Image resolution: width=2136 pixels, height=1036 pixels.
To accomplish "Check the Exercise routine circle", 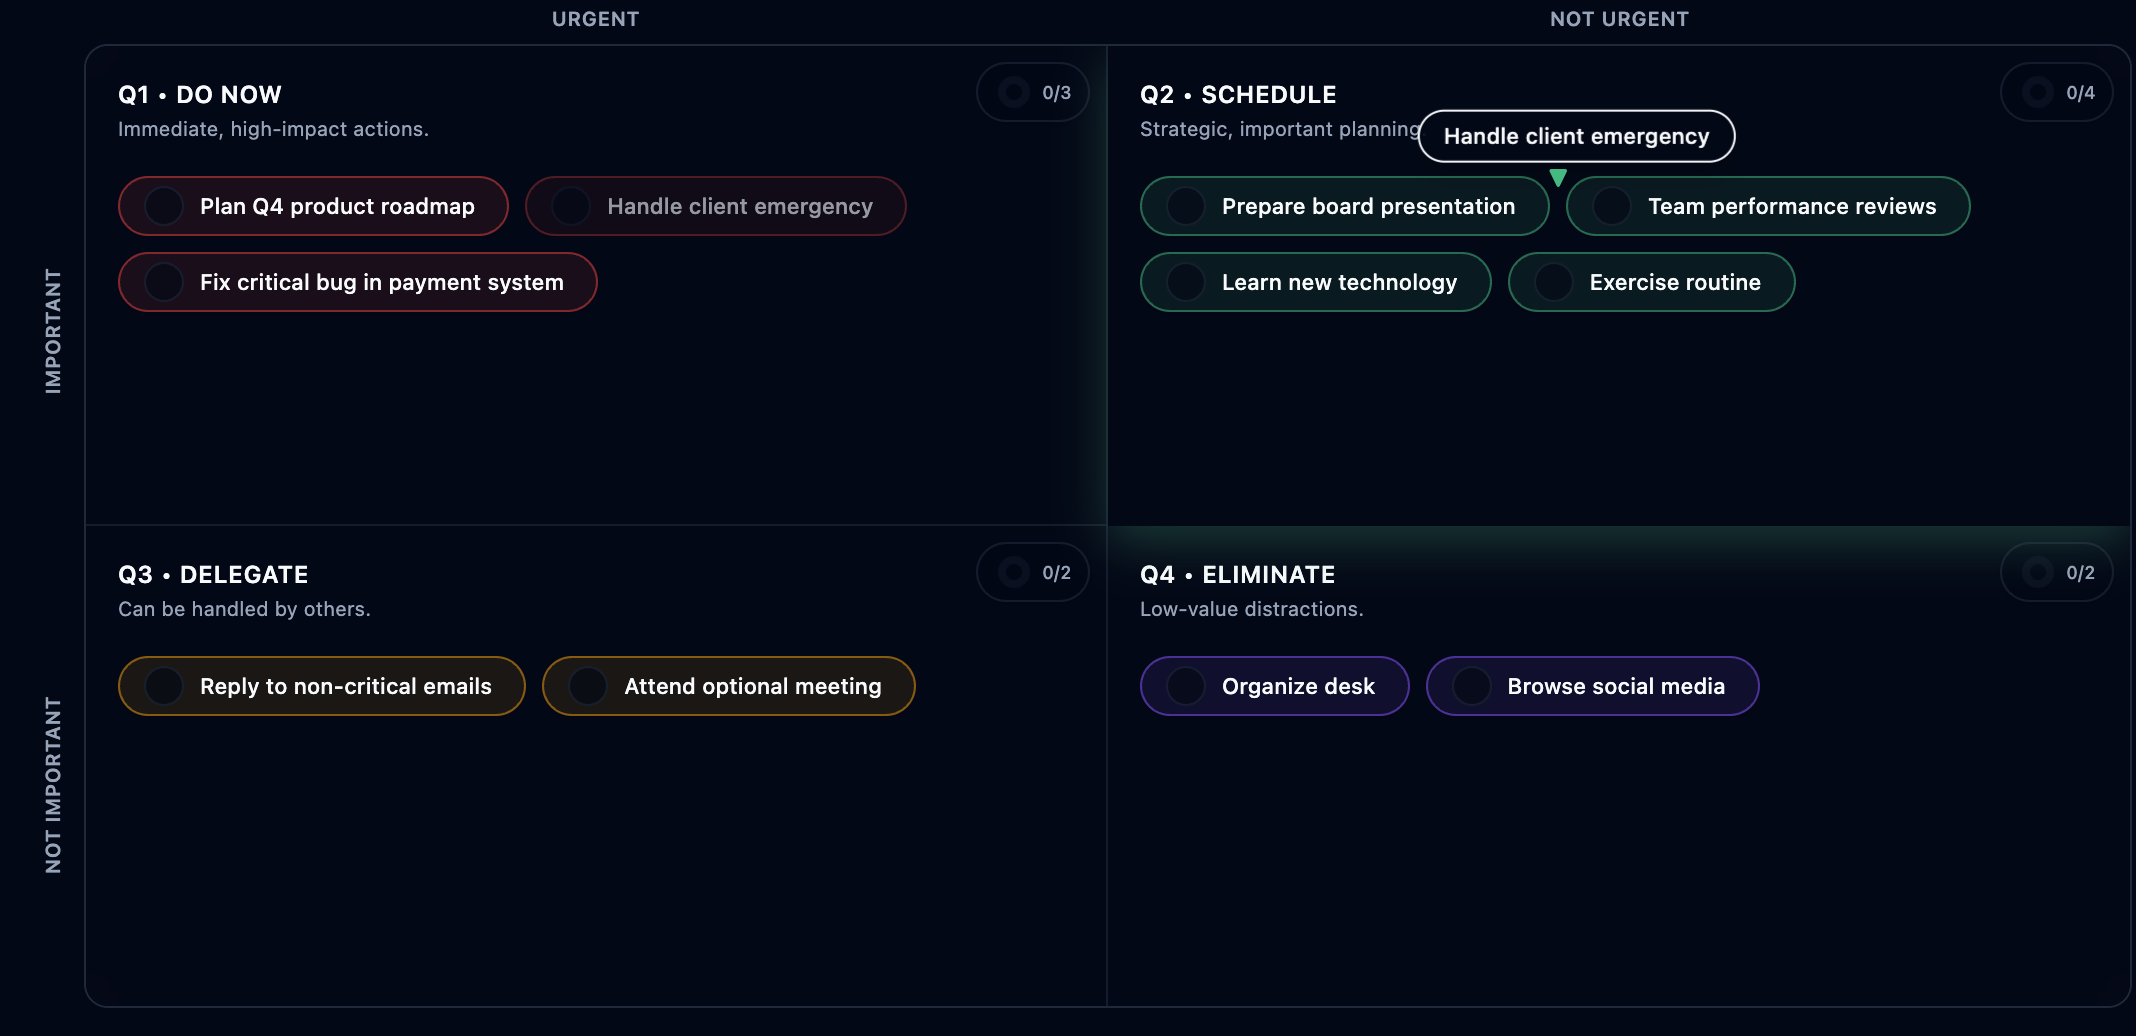I will coord(1554,282).
